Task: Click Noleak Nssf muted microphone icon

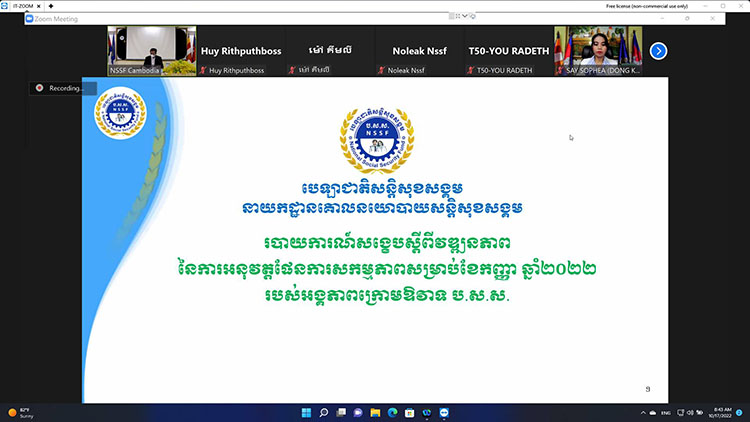Action: [381, 70]
